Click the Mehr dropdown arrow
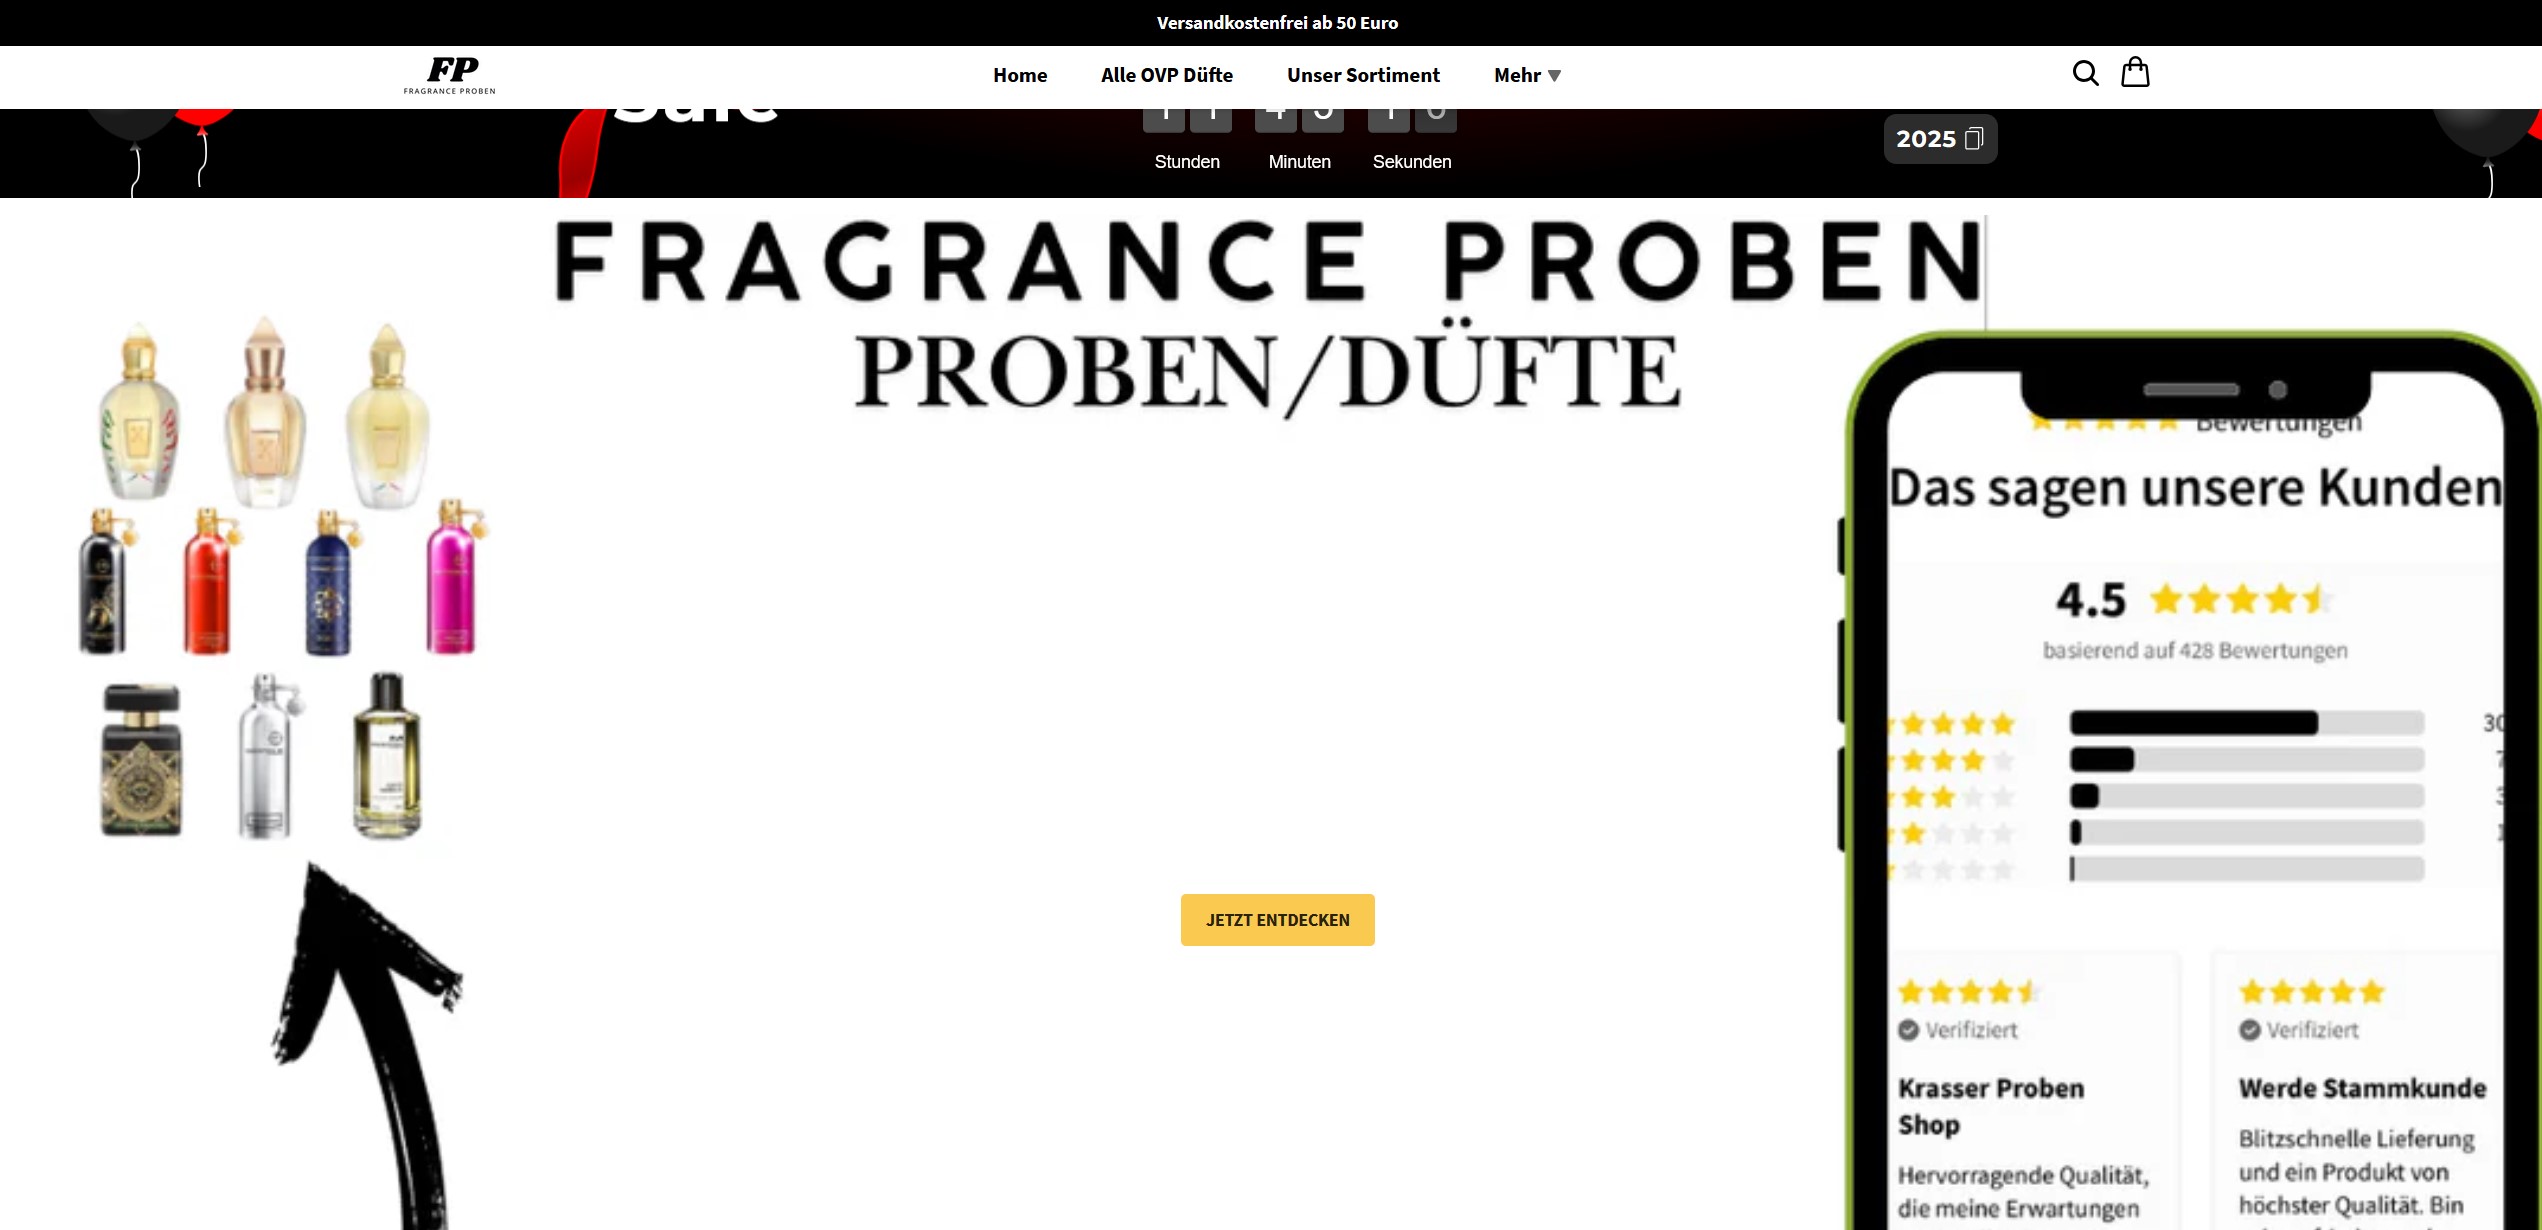Viewport: 2542px width, 1230px height. click(1554, 76)
